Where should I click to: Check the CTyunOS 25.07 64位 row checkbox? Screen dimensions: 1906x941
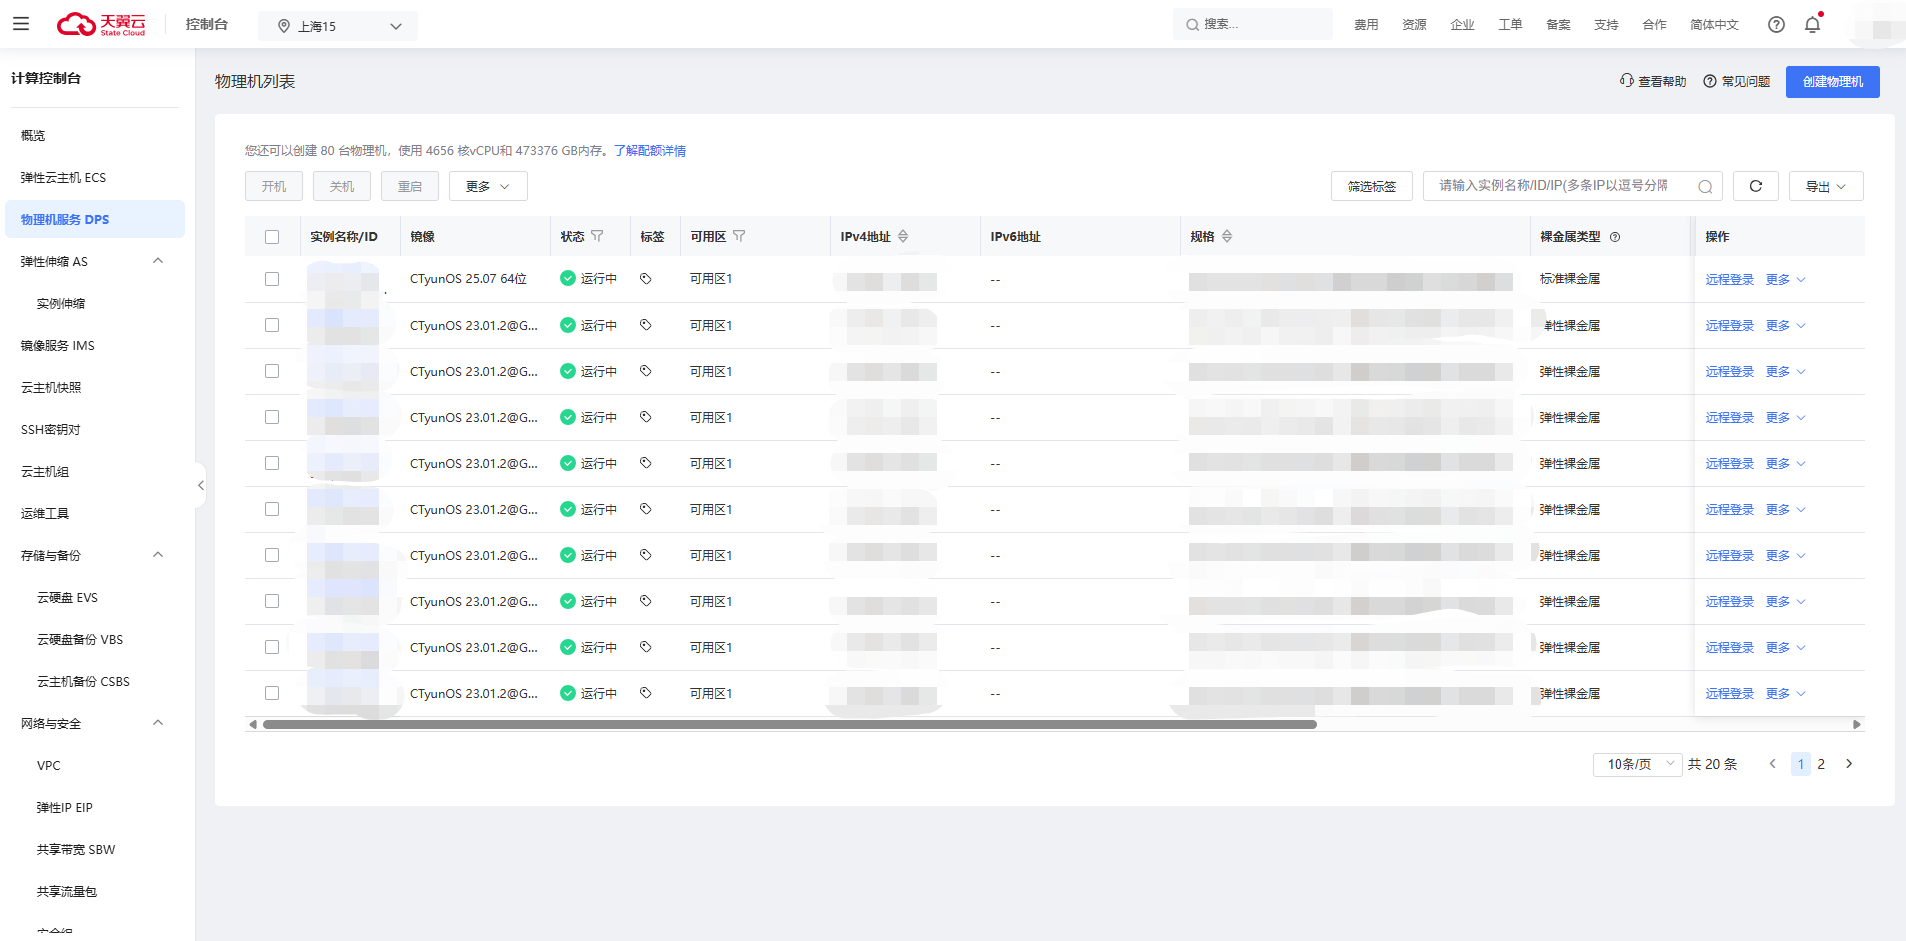272,279
